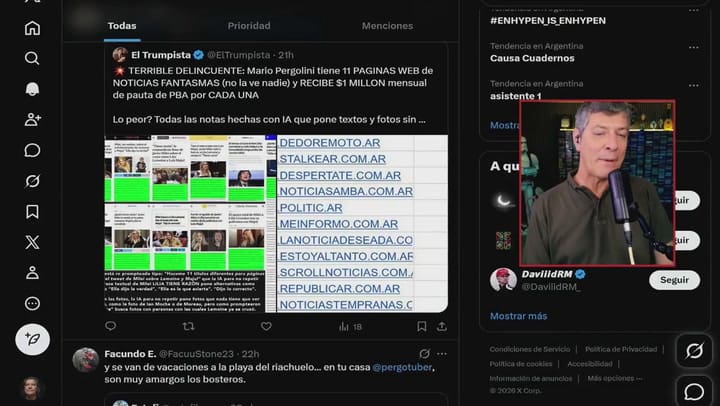Open the account avatar at sidebar bottom

pyautogui.click(x=31, y=388)
